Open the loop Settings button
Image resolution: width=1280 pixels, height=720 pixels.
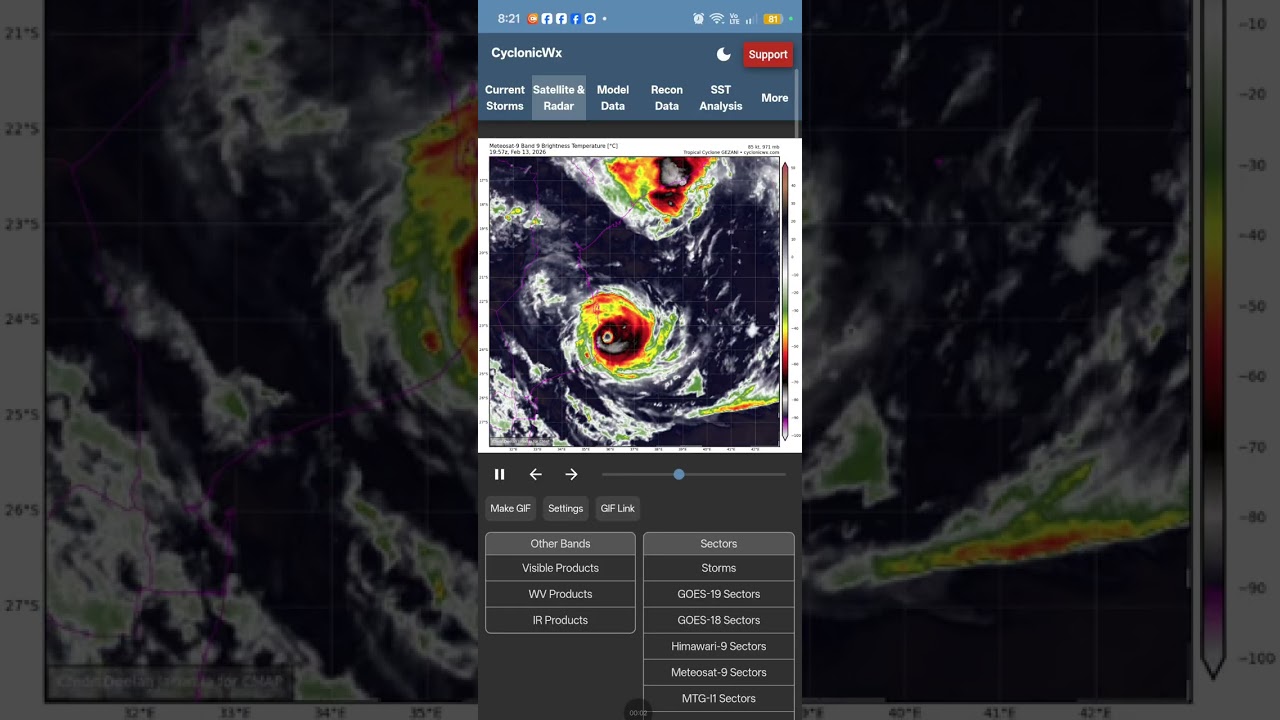coord(565,508)
